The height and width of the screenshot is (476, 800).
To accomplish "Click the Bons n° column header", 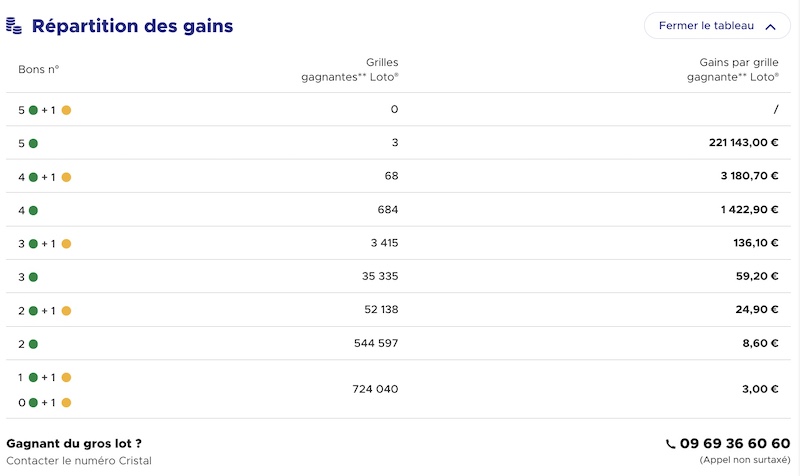I will pos(39,69).
